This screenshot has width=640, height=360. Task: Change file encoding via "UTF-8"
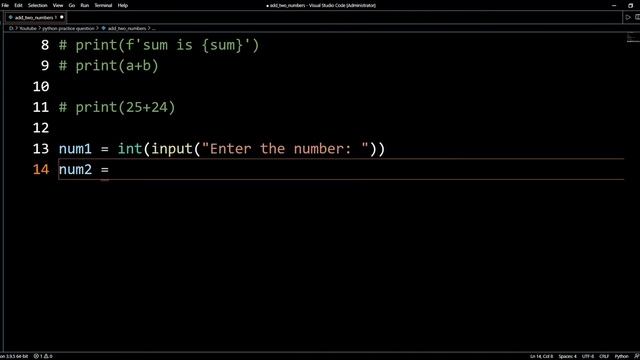588,356
